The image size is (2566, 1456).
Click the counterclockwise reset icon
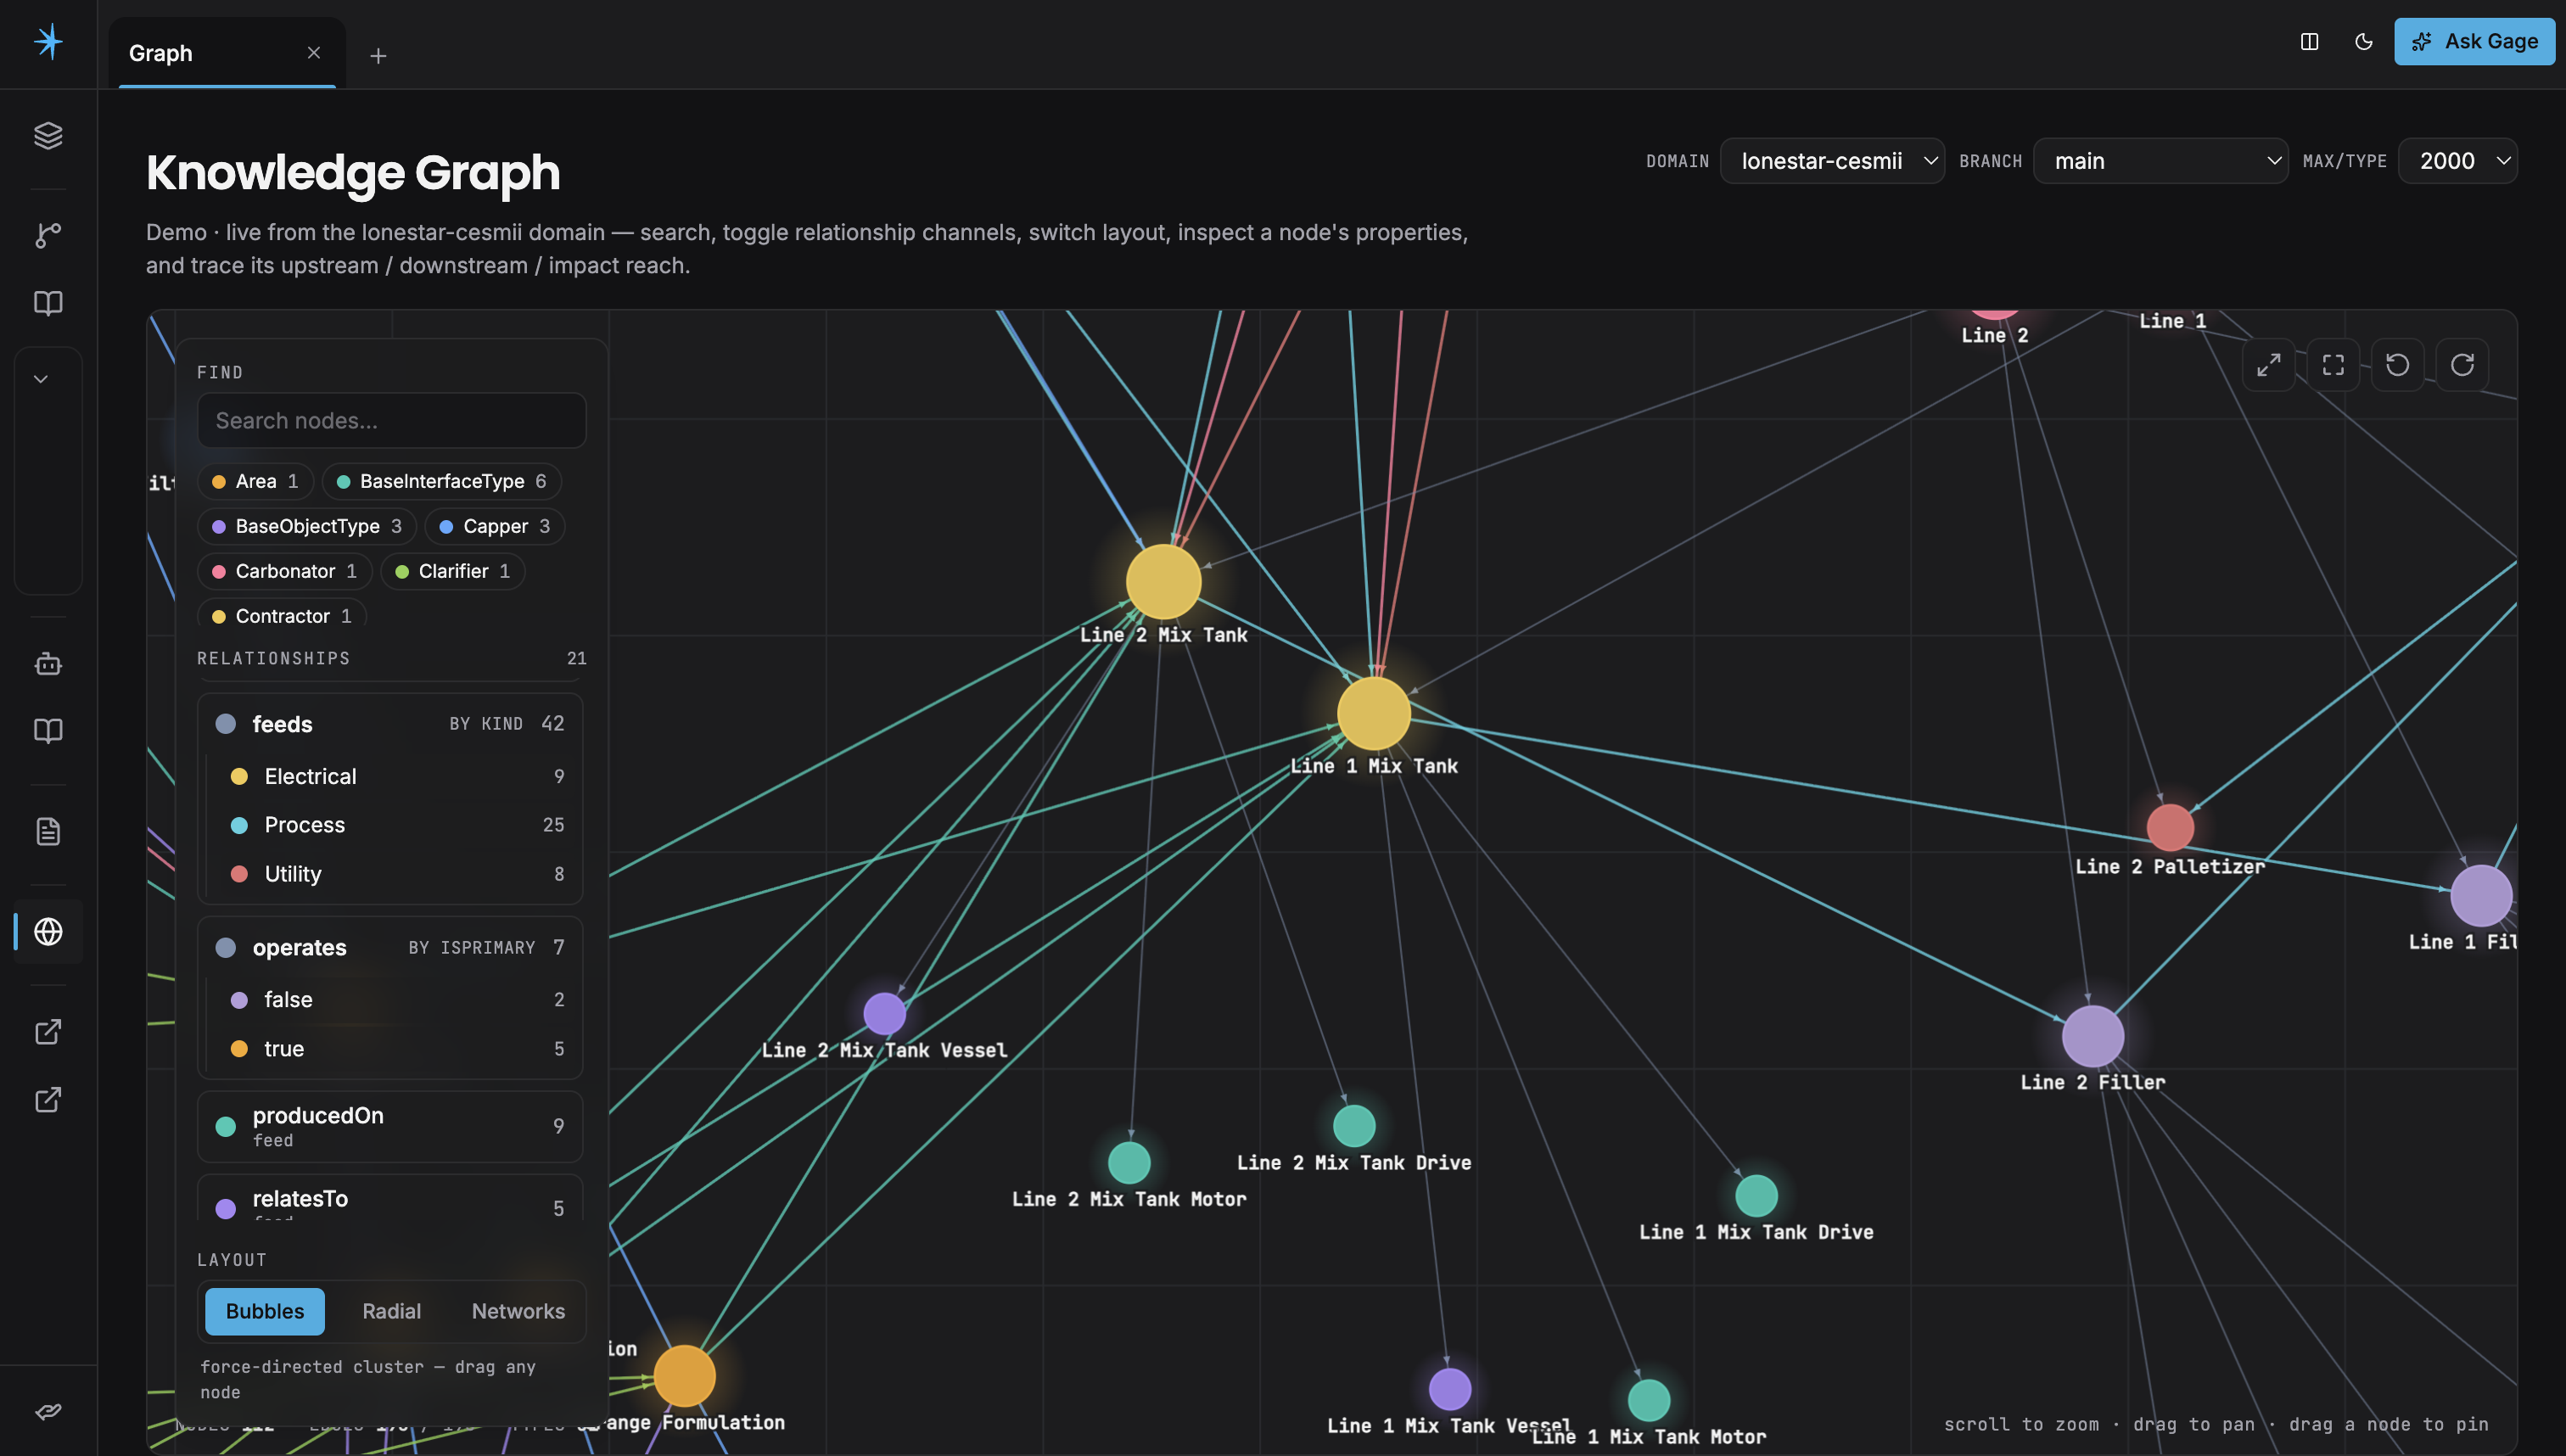point(2397,365)
